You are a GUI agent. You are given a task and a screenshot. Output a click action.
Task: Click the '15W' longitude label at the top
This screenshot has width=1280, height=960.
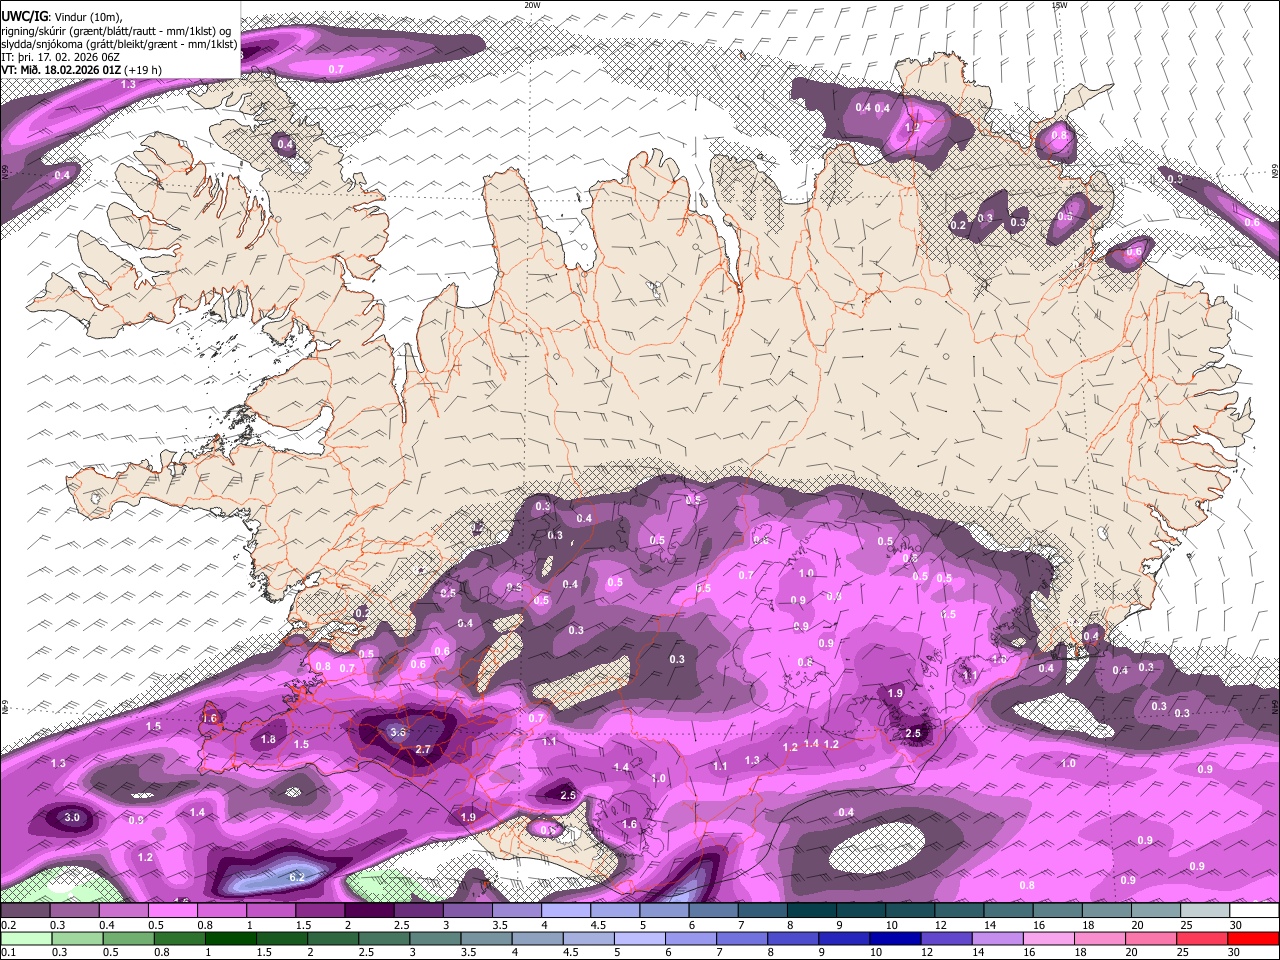[x=1059, y=4]
